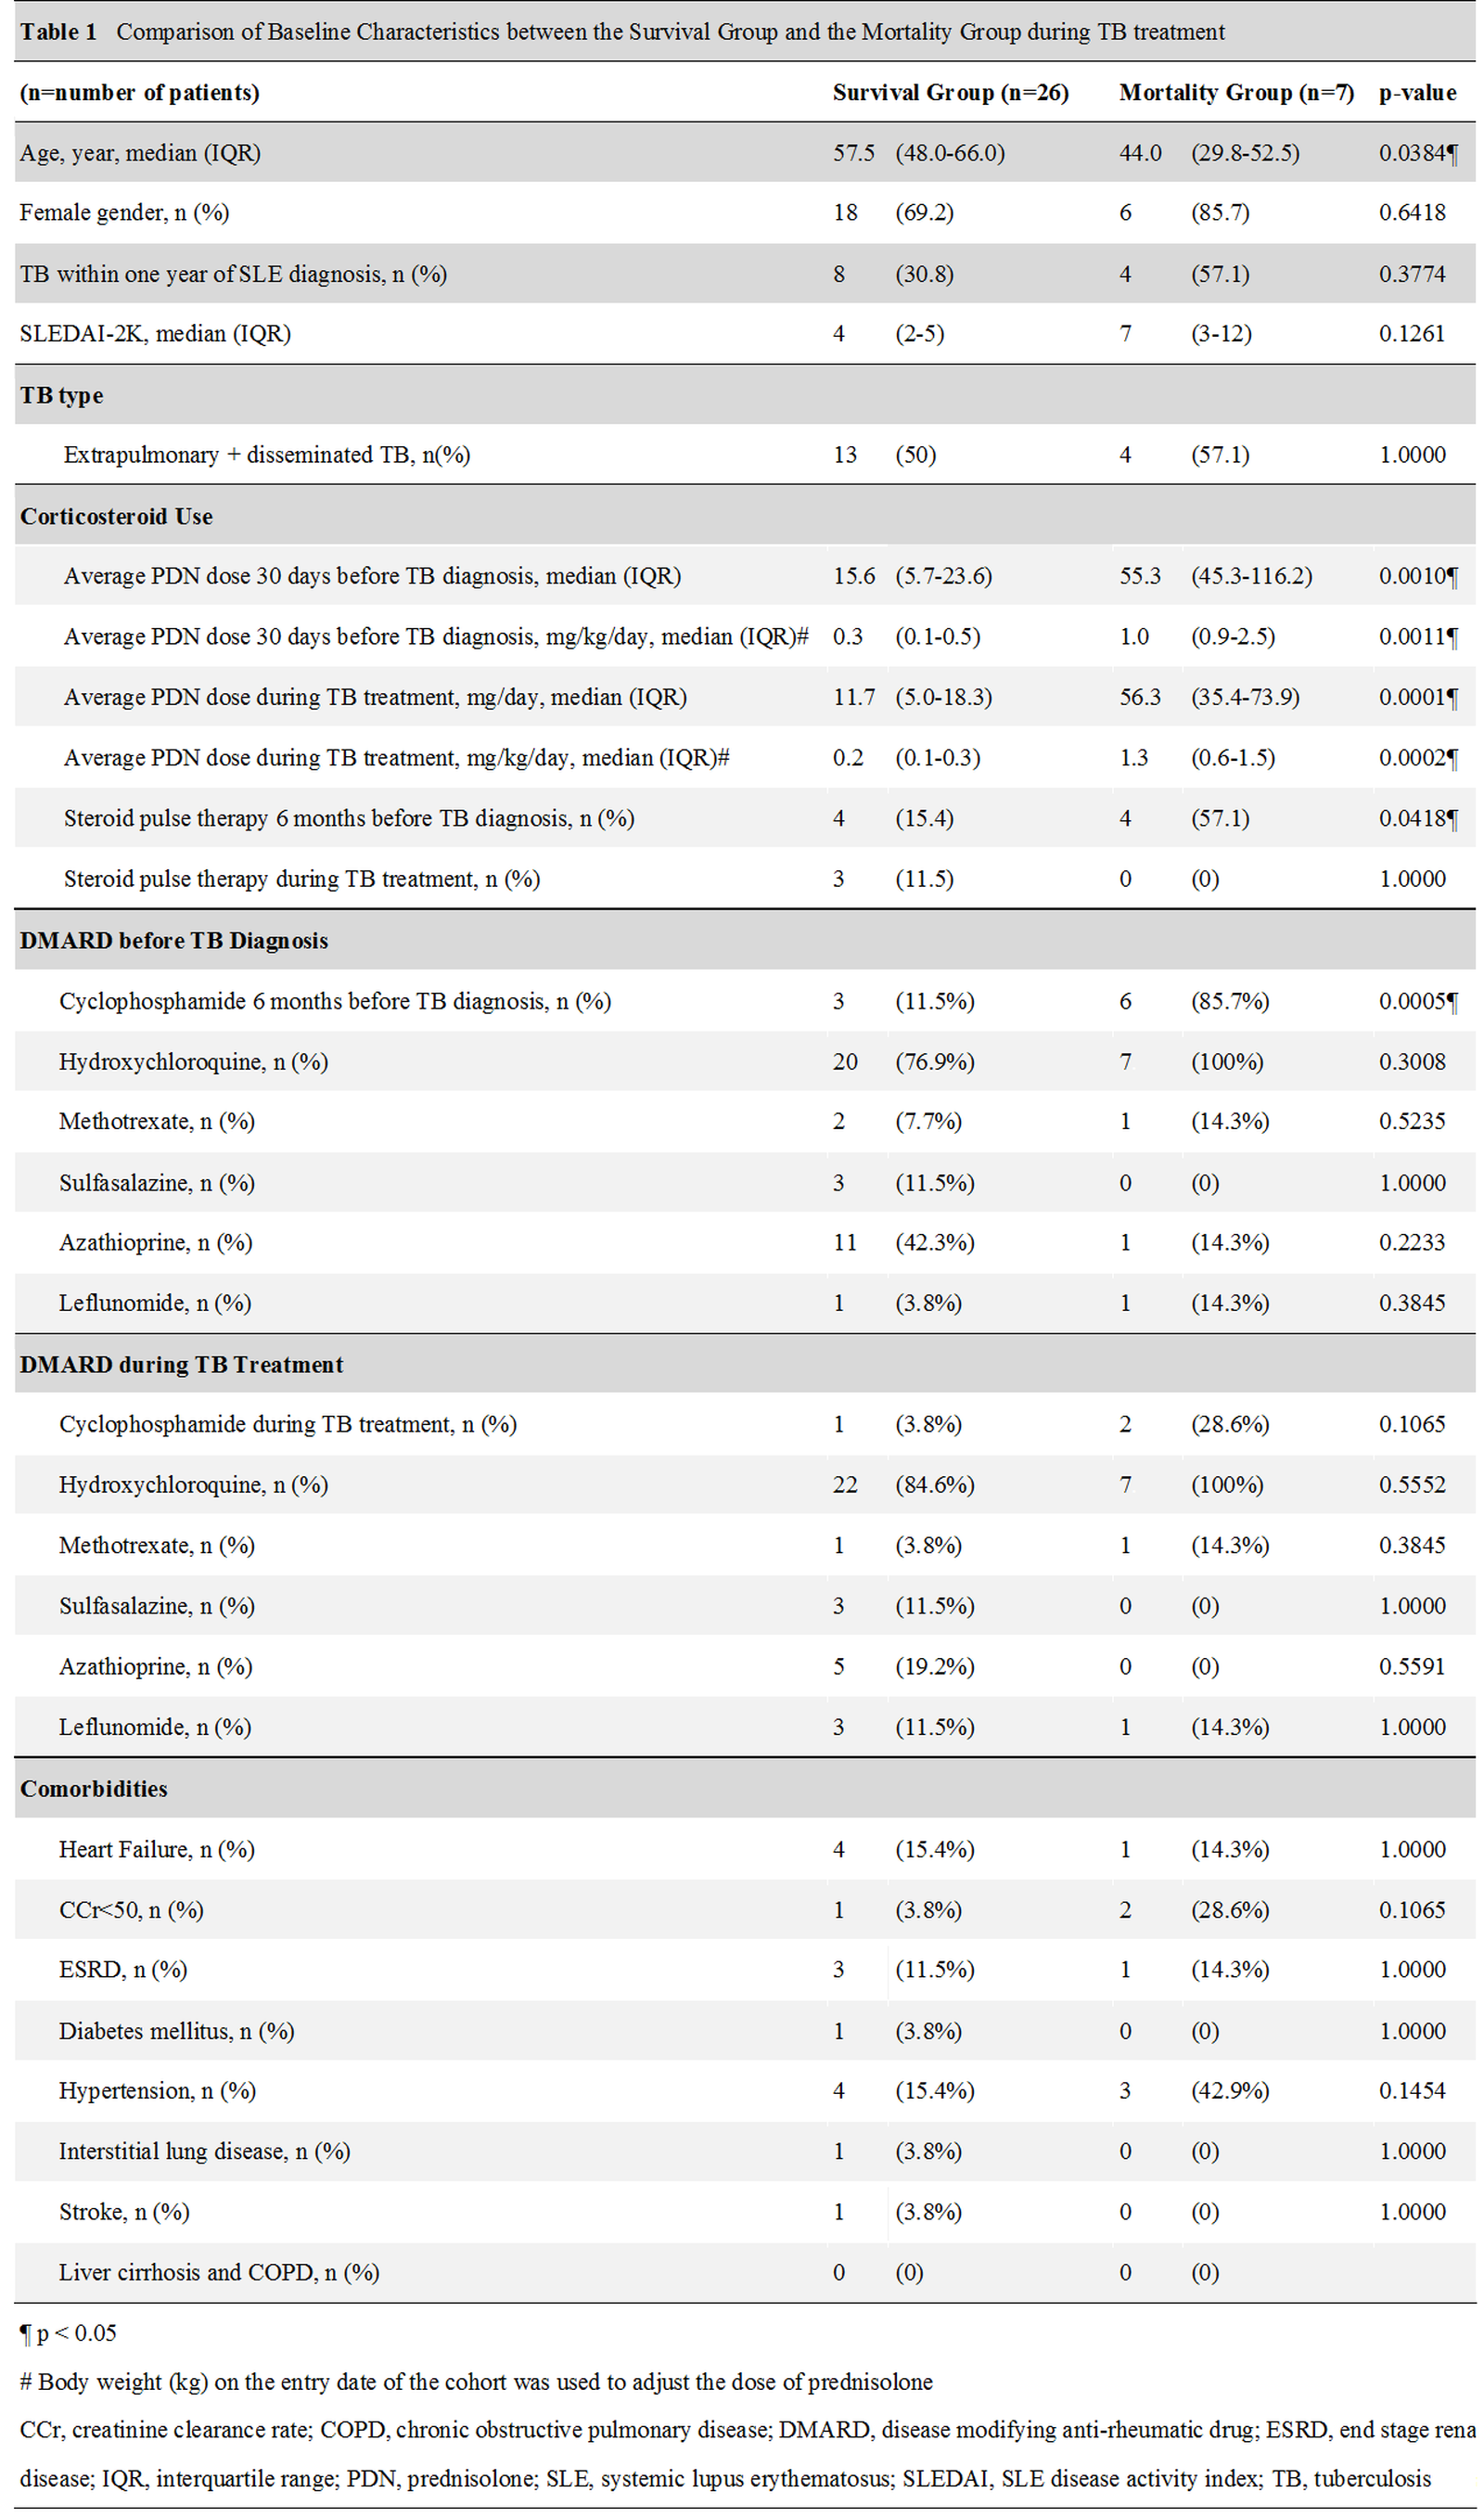Select the Comorbidities section heading
This screenshot has width=1484, height=2518.
pyautogui.click(x=93, y=1788)
